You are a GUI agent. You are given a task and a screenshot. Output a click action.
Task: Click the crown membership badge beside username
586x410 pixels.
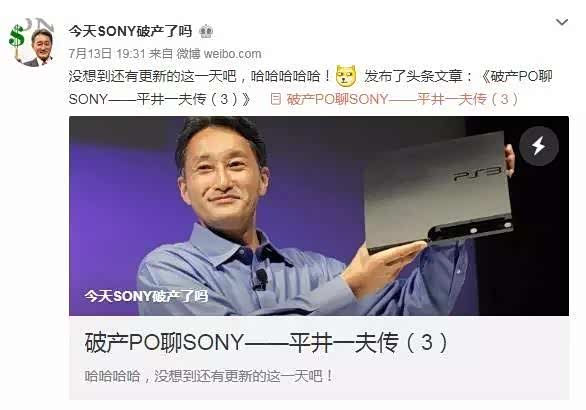(x=206, y=31)
